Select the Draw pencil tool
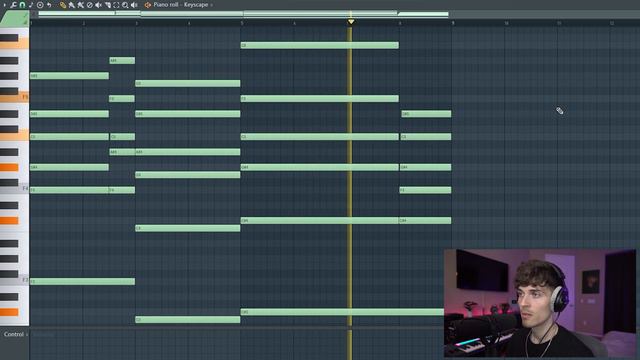The image size is (640, 360). point(63,5)
